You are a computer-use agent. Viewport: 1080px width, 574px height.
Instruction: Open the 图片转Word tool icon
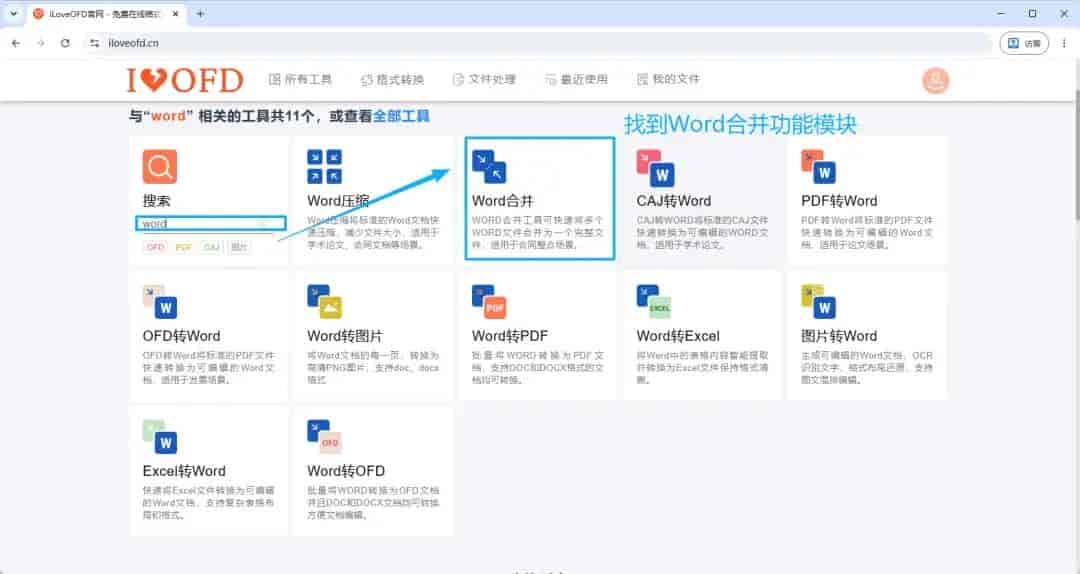coord(818,302)
